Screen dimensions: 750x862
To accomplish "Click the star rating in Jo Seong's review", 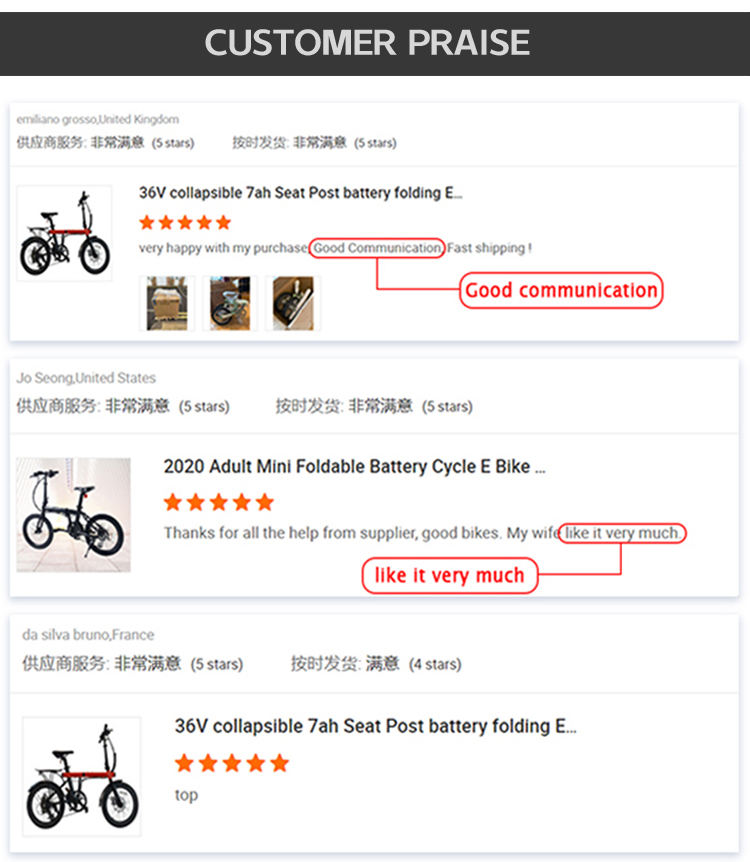I will pyautogui.click(x=218, y=502).
